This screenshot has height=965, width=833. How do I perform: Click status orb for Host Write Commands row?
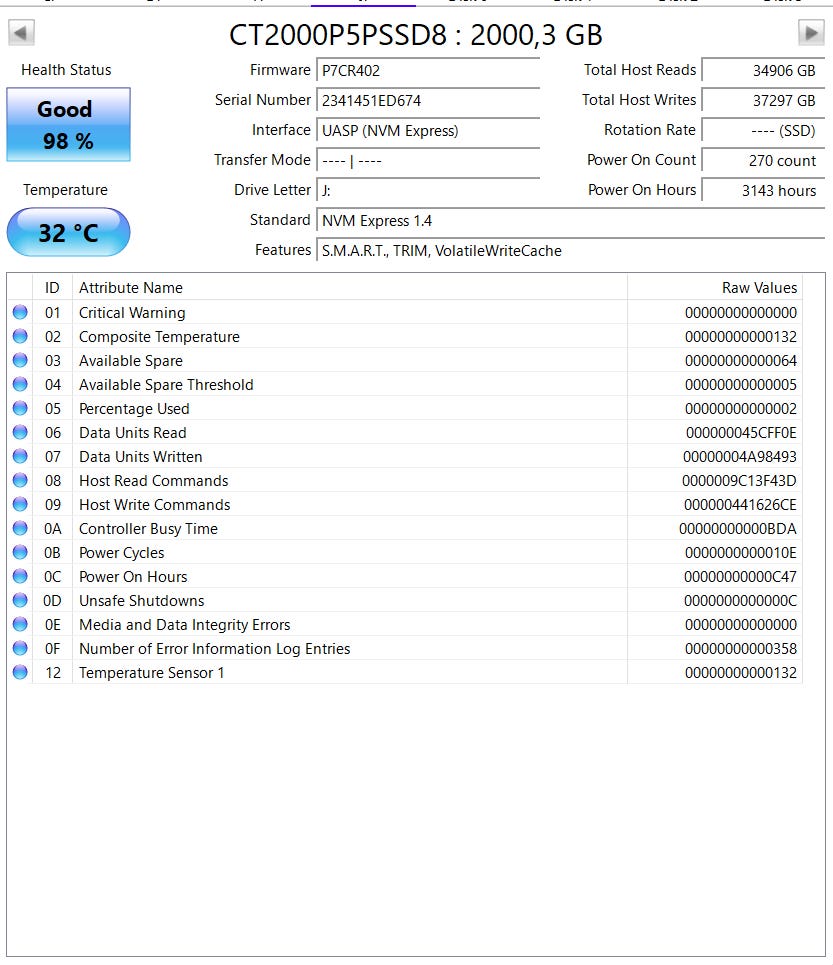tap(20, 504)
